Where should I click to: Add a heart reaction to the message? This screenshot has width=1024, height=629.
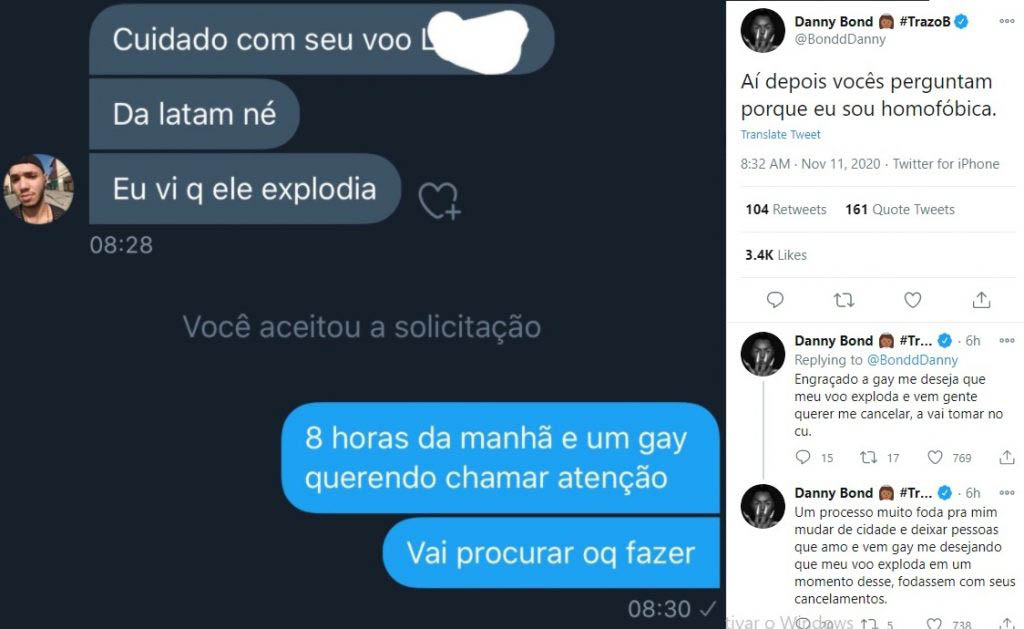tap(439, 201)
